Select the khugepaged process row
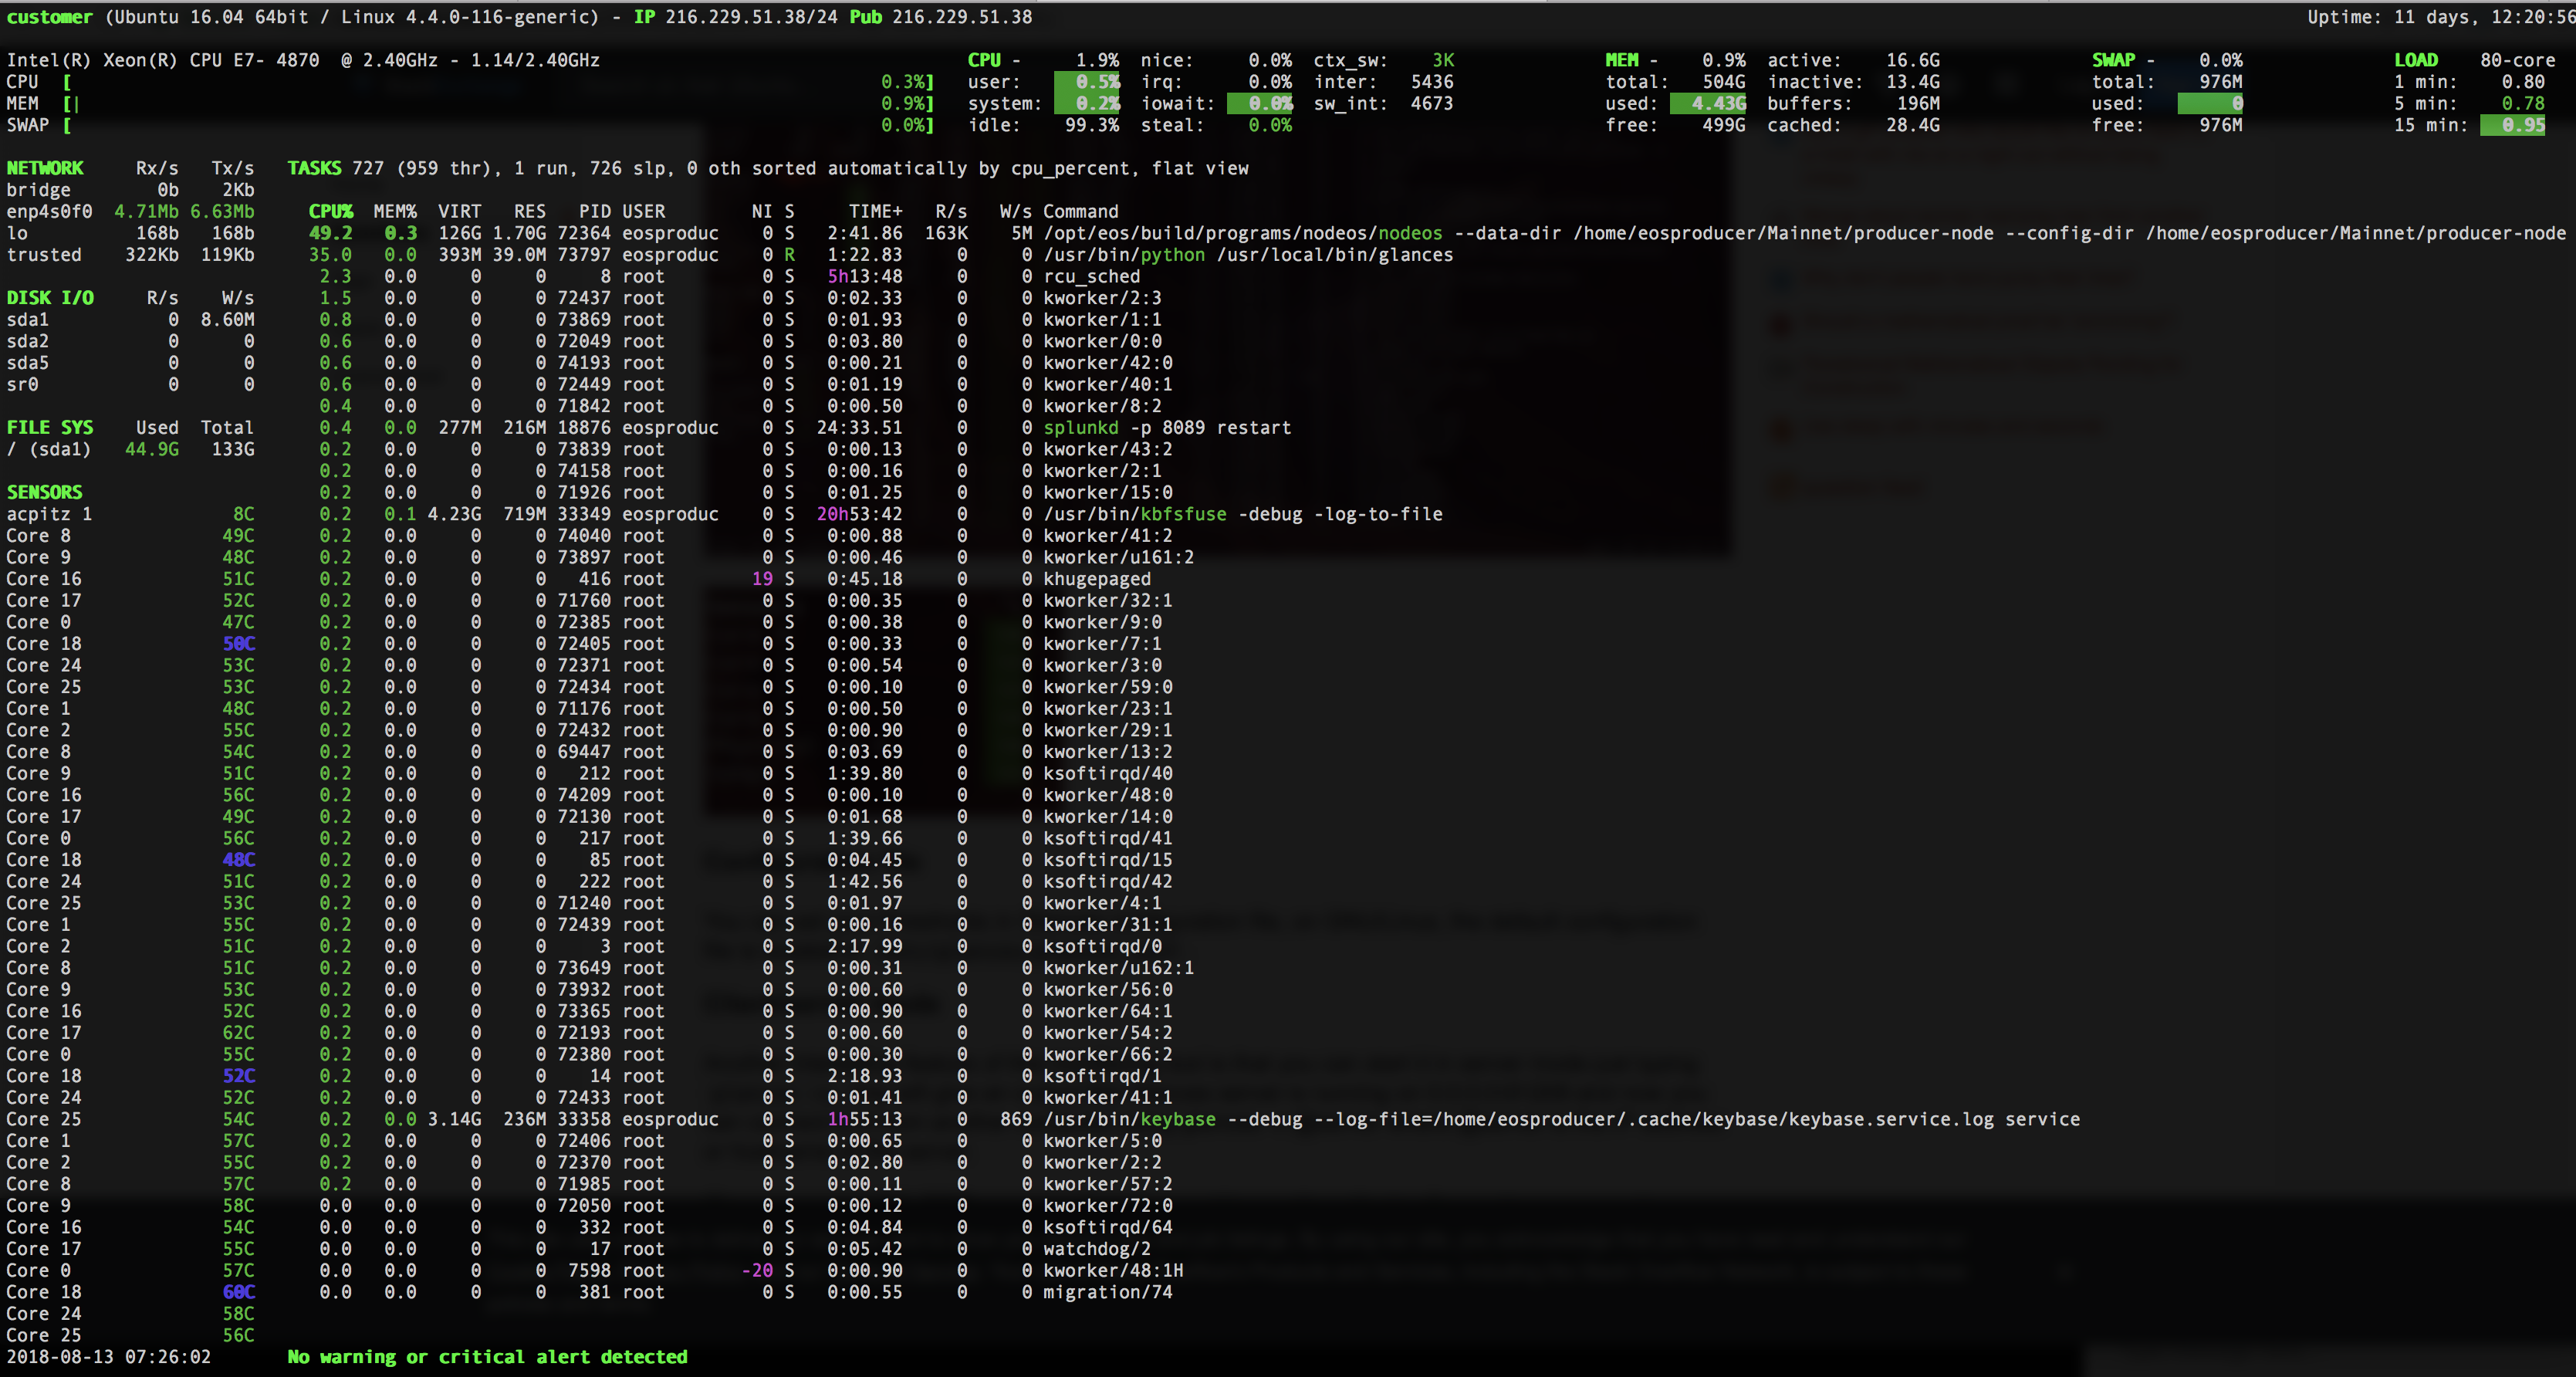This screenshot has width=2576, height=1377. click(x=735, y=579)
